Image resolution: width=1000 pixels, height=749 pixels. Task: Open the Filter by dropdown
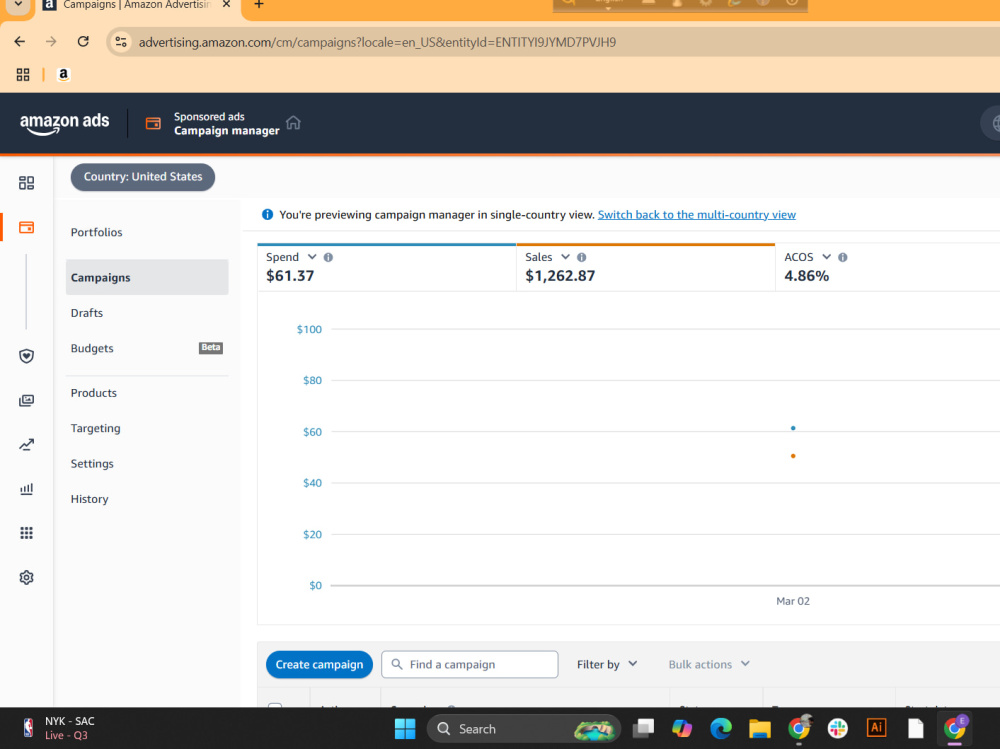coord(607,664)
